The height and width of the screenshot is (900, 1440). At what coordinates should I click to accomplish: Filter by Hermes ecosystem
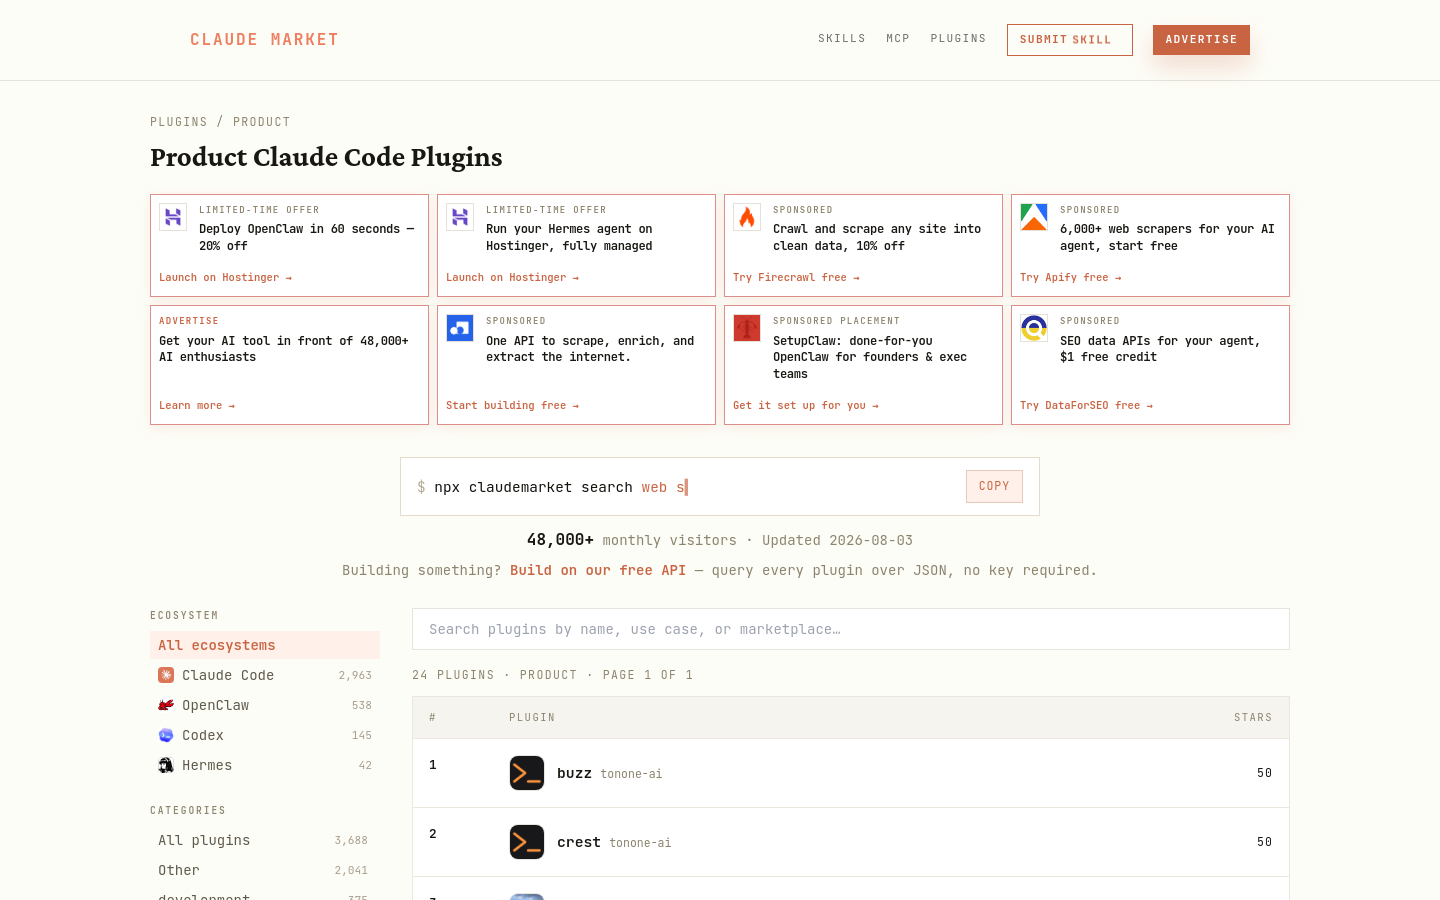pyautogui.click(x=265, y=765)
